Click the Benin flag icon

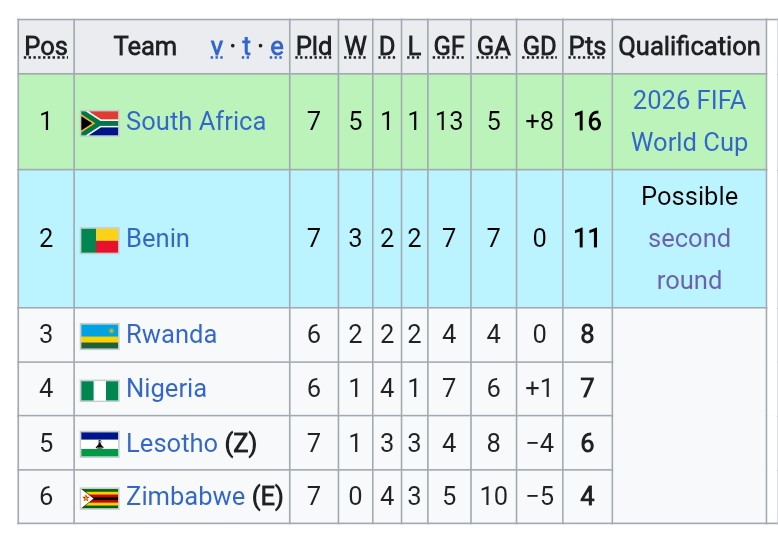pyautogui.click(x=100, y=241)
